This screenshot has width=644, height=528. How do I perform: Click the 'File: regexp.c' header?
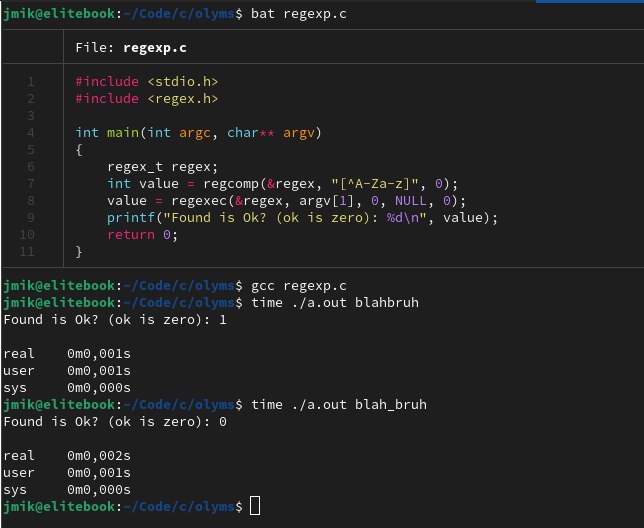pyautogui.click(x=131, y=48)
